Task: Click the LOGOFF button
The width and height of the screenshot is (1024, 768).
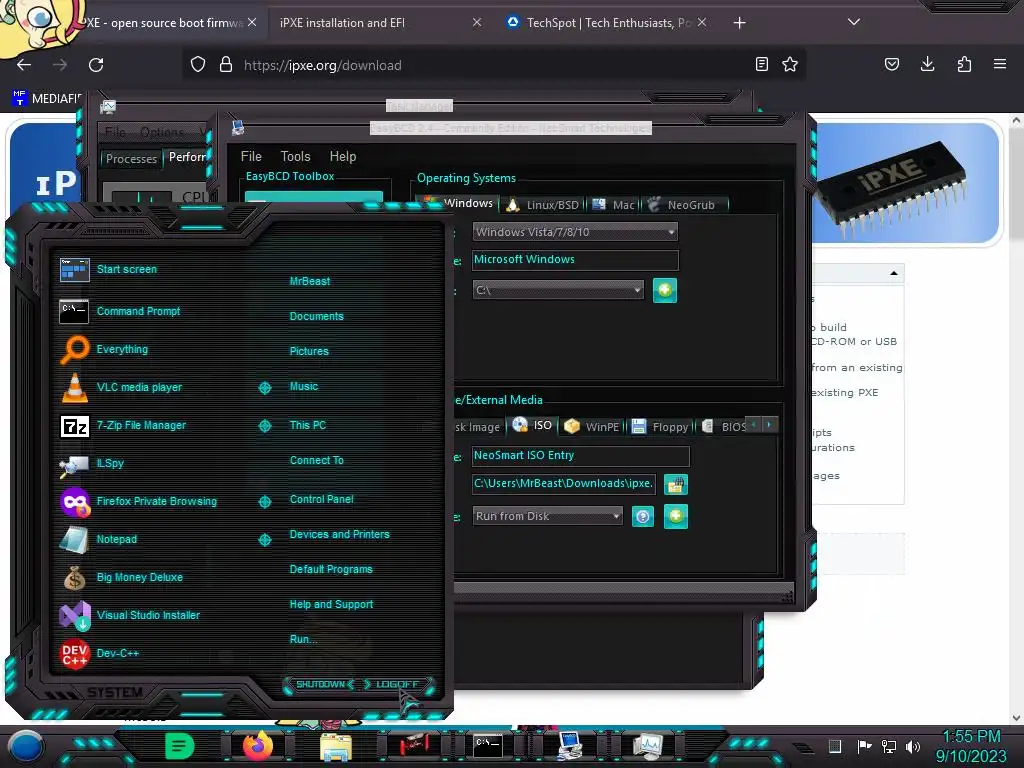Action: [397, 684]
